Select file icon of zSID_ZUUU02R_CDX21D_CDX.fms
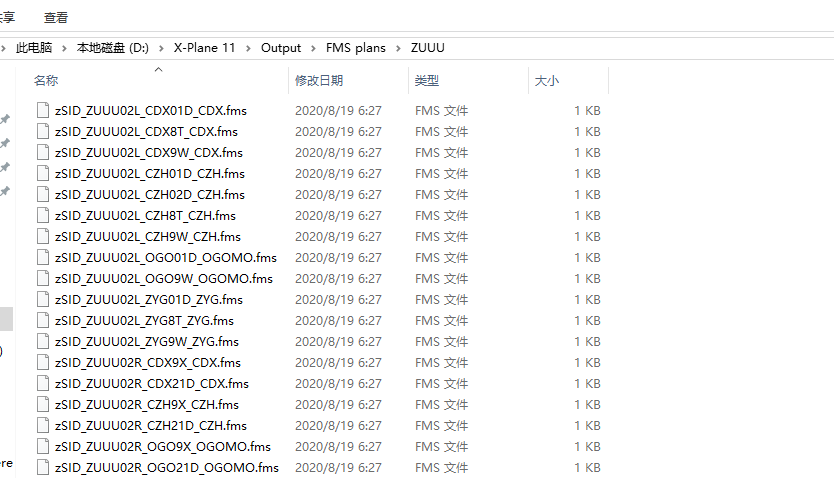Viewport: 834px width, 478px height. (43, 383)
